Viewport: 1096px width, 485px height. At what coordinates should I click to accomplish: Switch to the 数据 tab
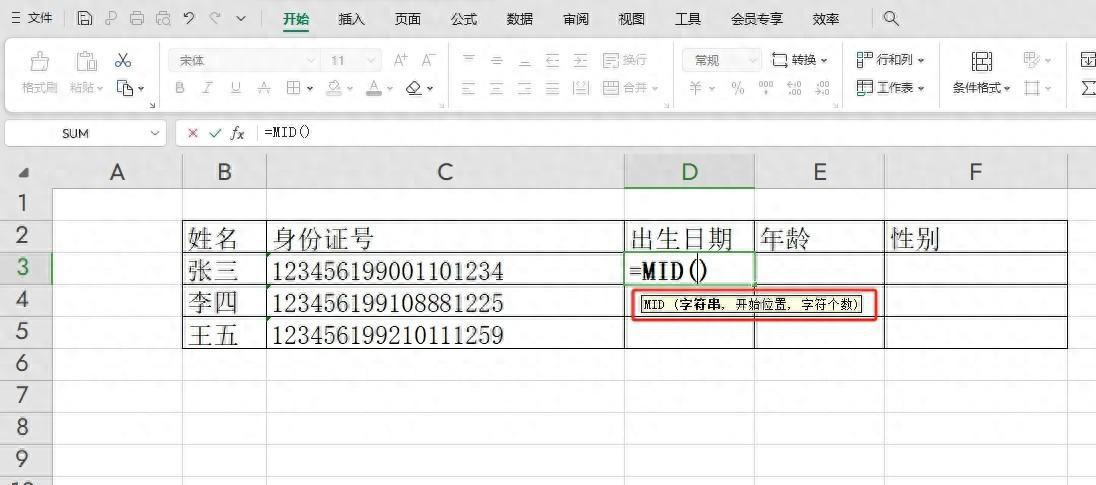(x=519, y=20)
